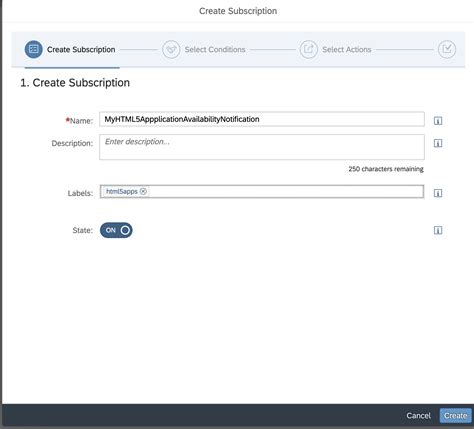This screenshot has height=429, width=474.
Task: Click the final review checkmark step icon
Action: (x=447, y=49)
